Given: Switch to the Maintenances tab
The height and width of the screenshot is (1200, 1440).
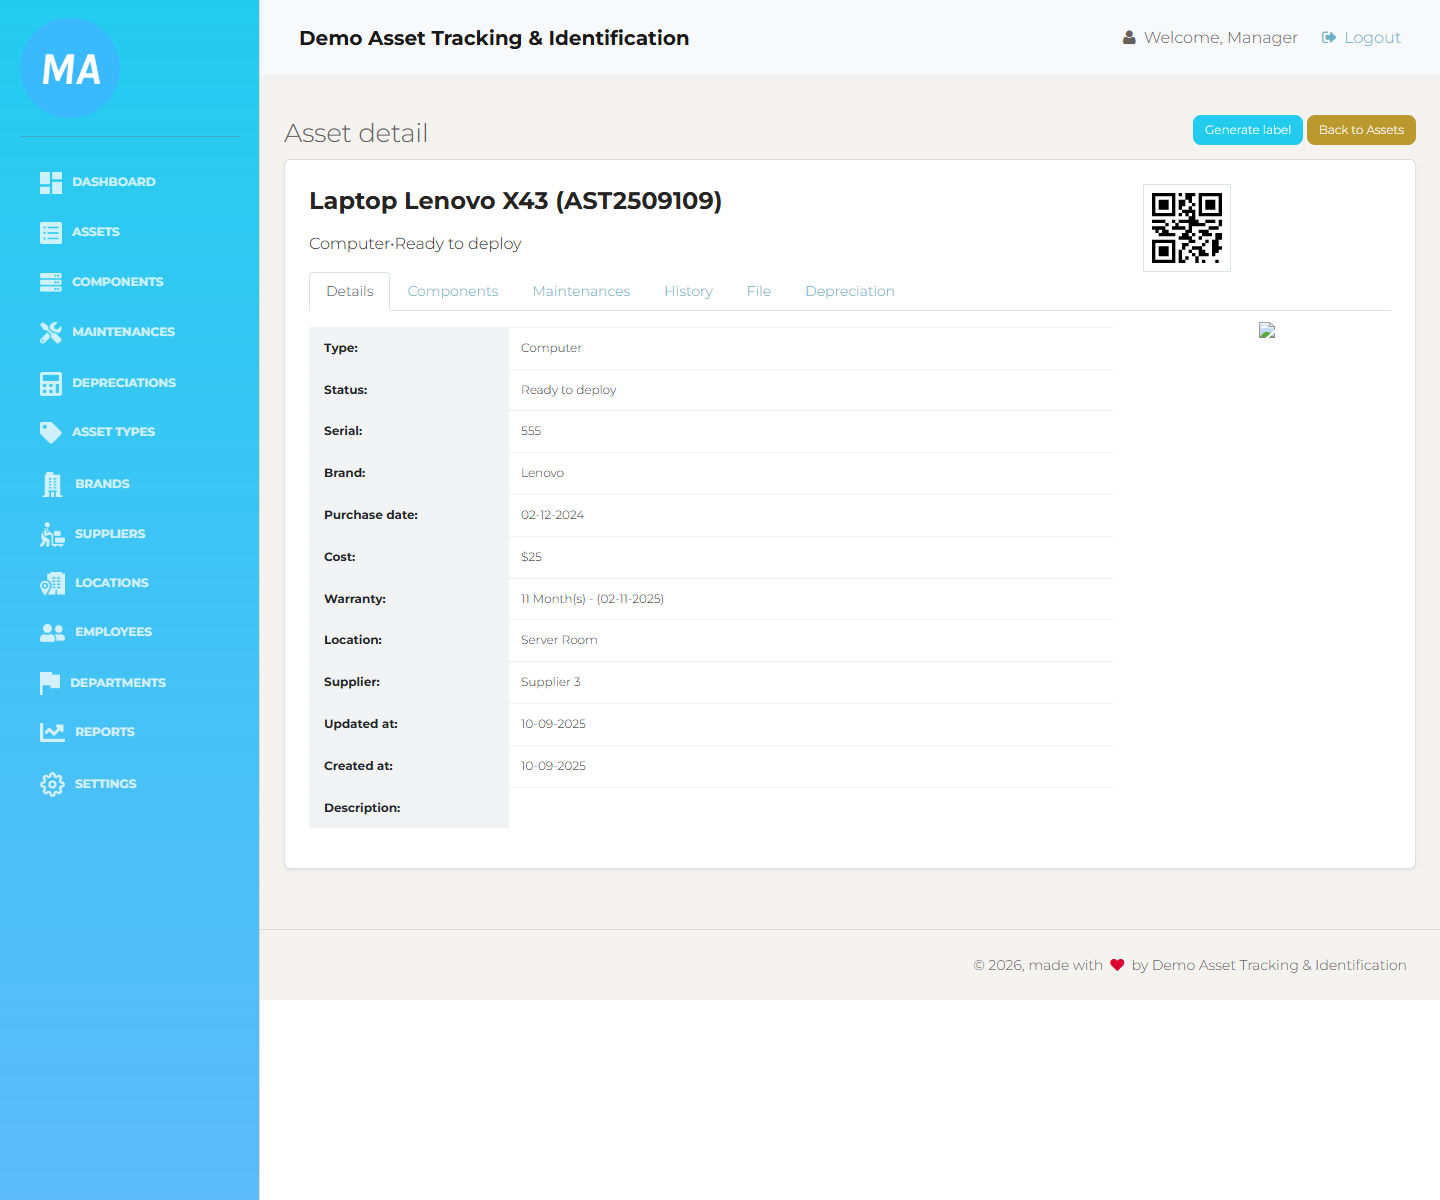Looking at the screenshot, I should pos(582,291).
